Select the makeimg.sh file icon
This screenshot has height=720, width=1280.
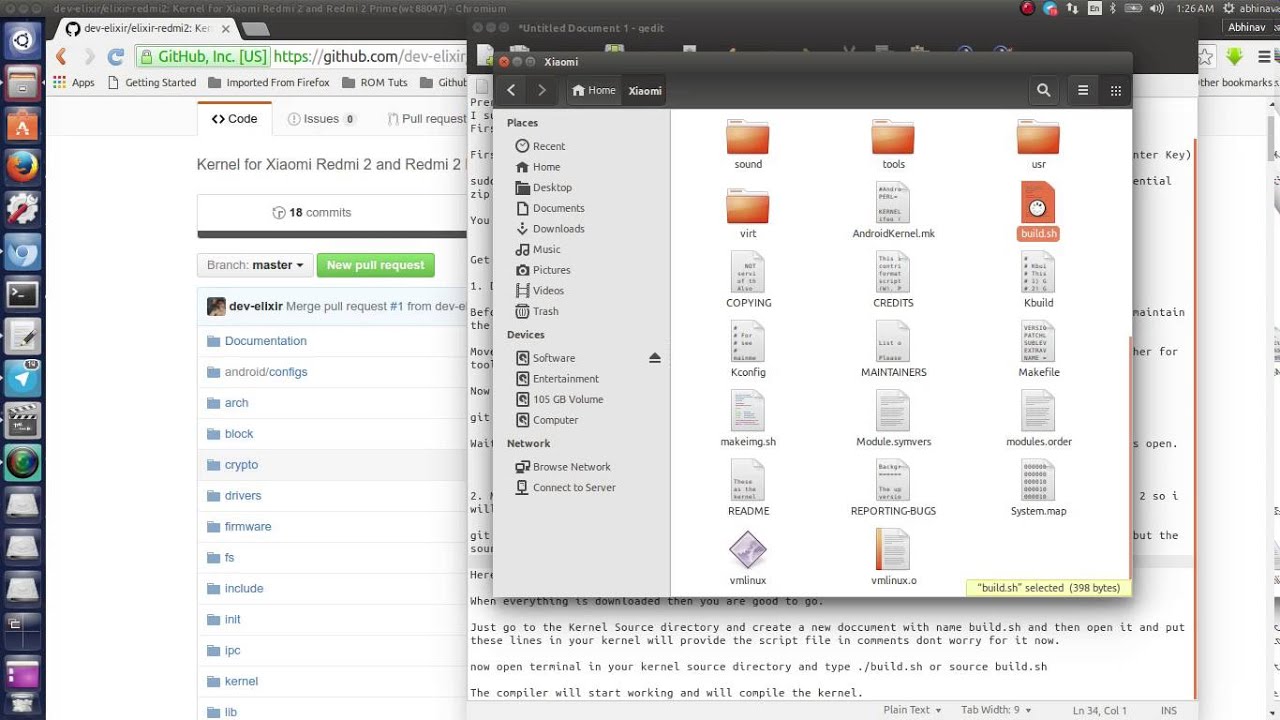click(x=748, y=411)
